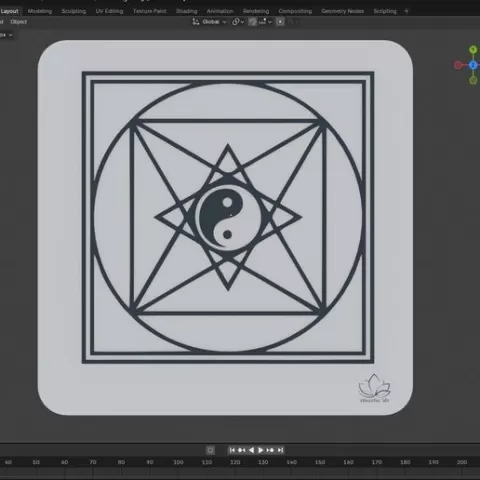Click the lower negative Y gizmo circle
Viewport: 480px width, 480px height.
click(x=473, y=80)
